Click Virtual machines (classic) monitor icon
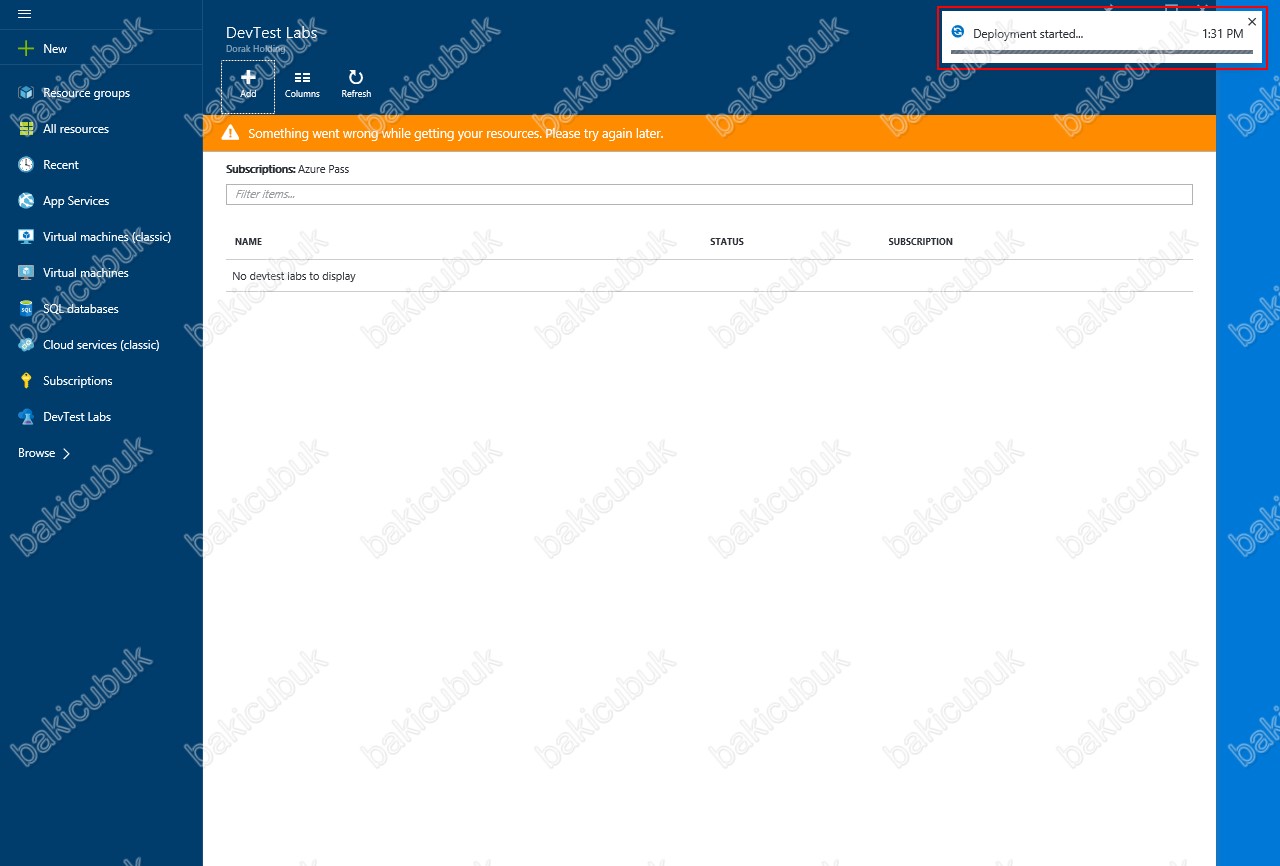Viewport: 1280px width, 866px height. coord(26,237)
